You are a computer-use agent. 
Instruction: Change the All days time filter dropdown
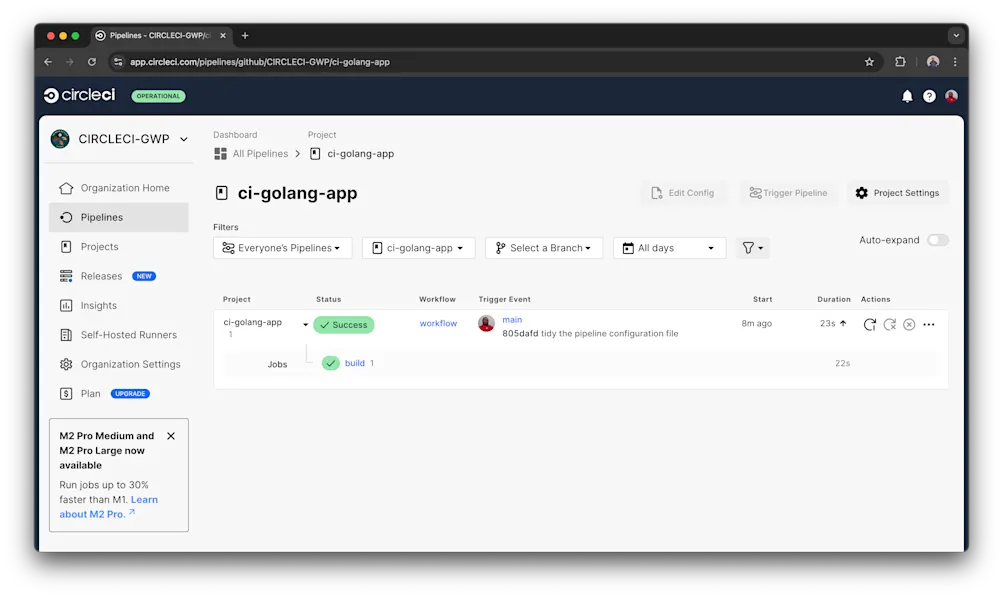(668, 247)
